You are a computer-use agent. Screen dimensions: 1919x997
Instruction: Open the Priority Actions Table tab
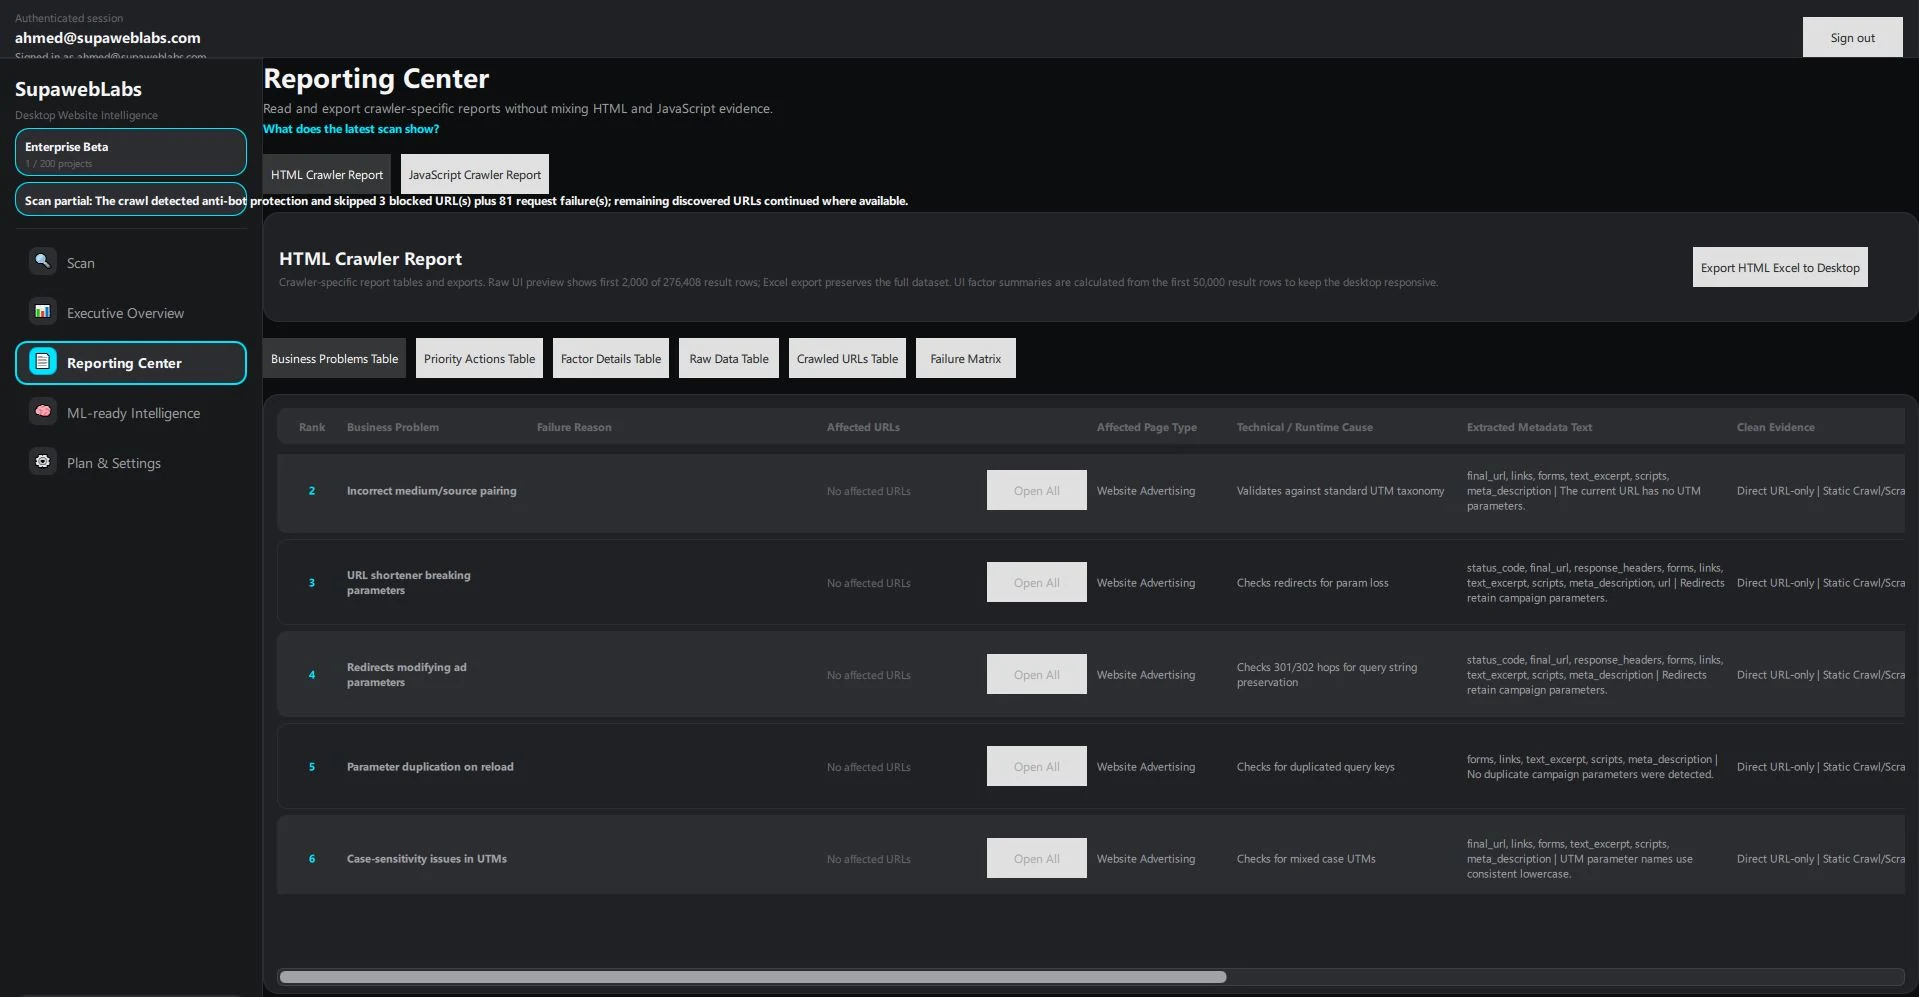479,358
